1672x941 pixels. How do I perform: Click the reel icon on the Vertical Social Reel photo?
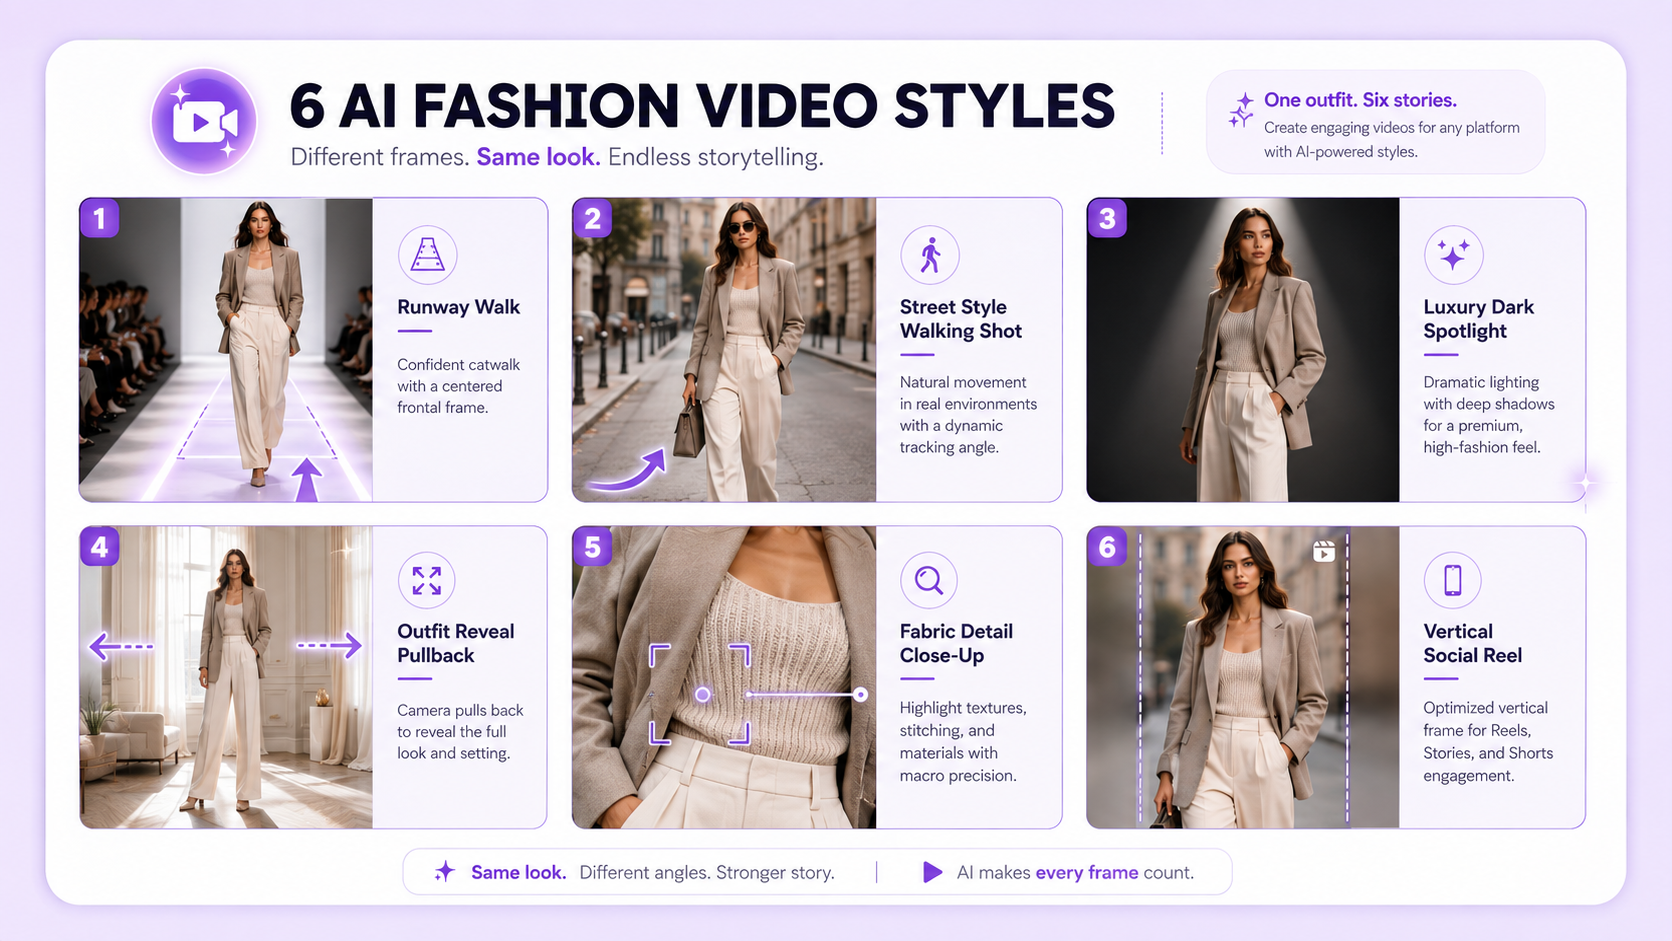1324,551
